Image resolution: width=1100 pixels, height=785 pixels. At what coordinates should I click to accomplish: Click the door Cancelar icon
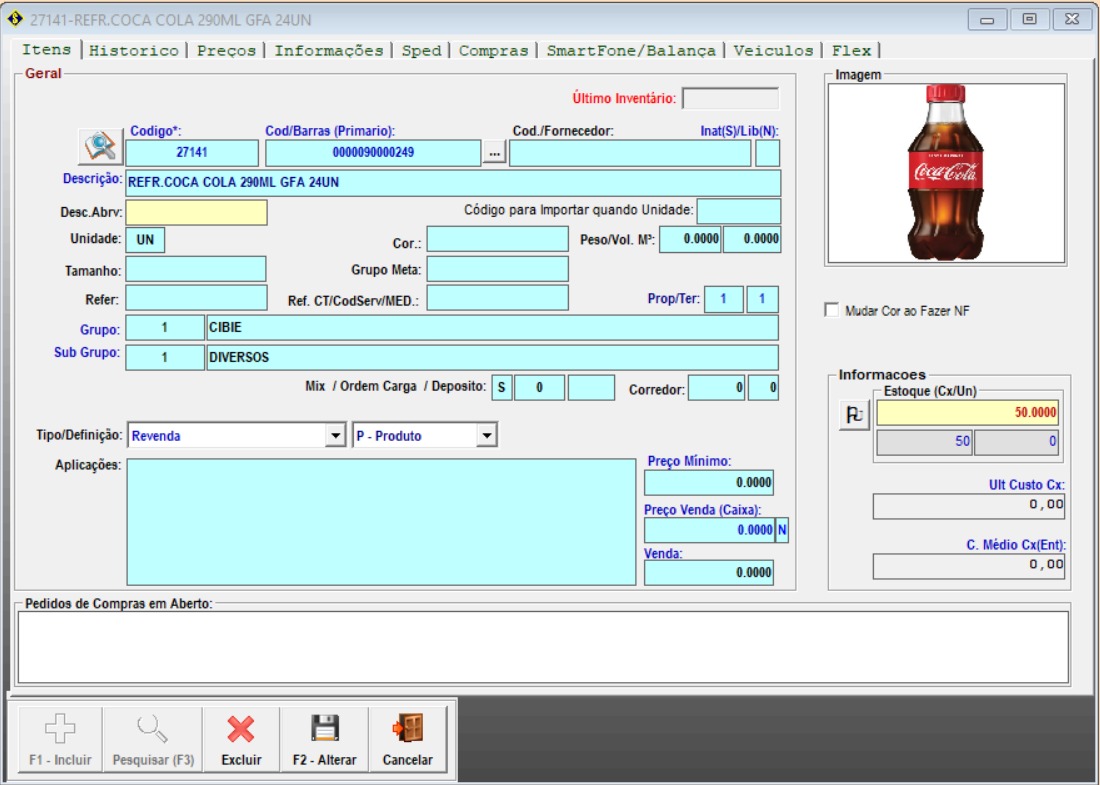[408, 730]
